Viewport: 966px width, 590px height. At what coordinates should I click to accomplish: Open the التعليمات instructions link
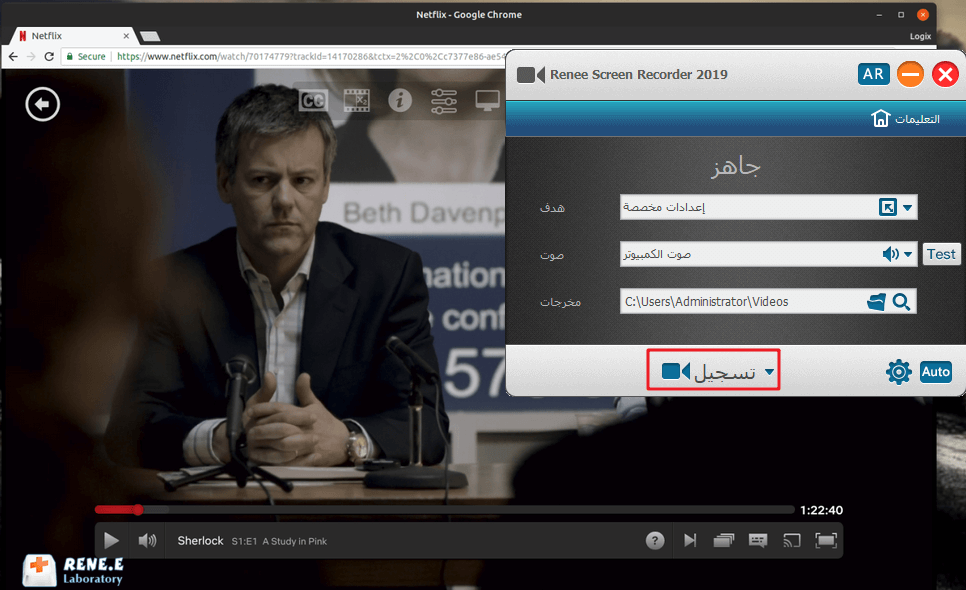(x=917, y=119)
